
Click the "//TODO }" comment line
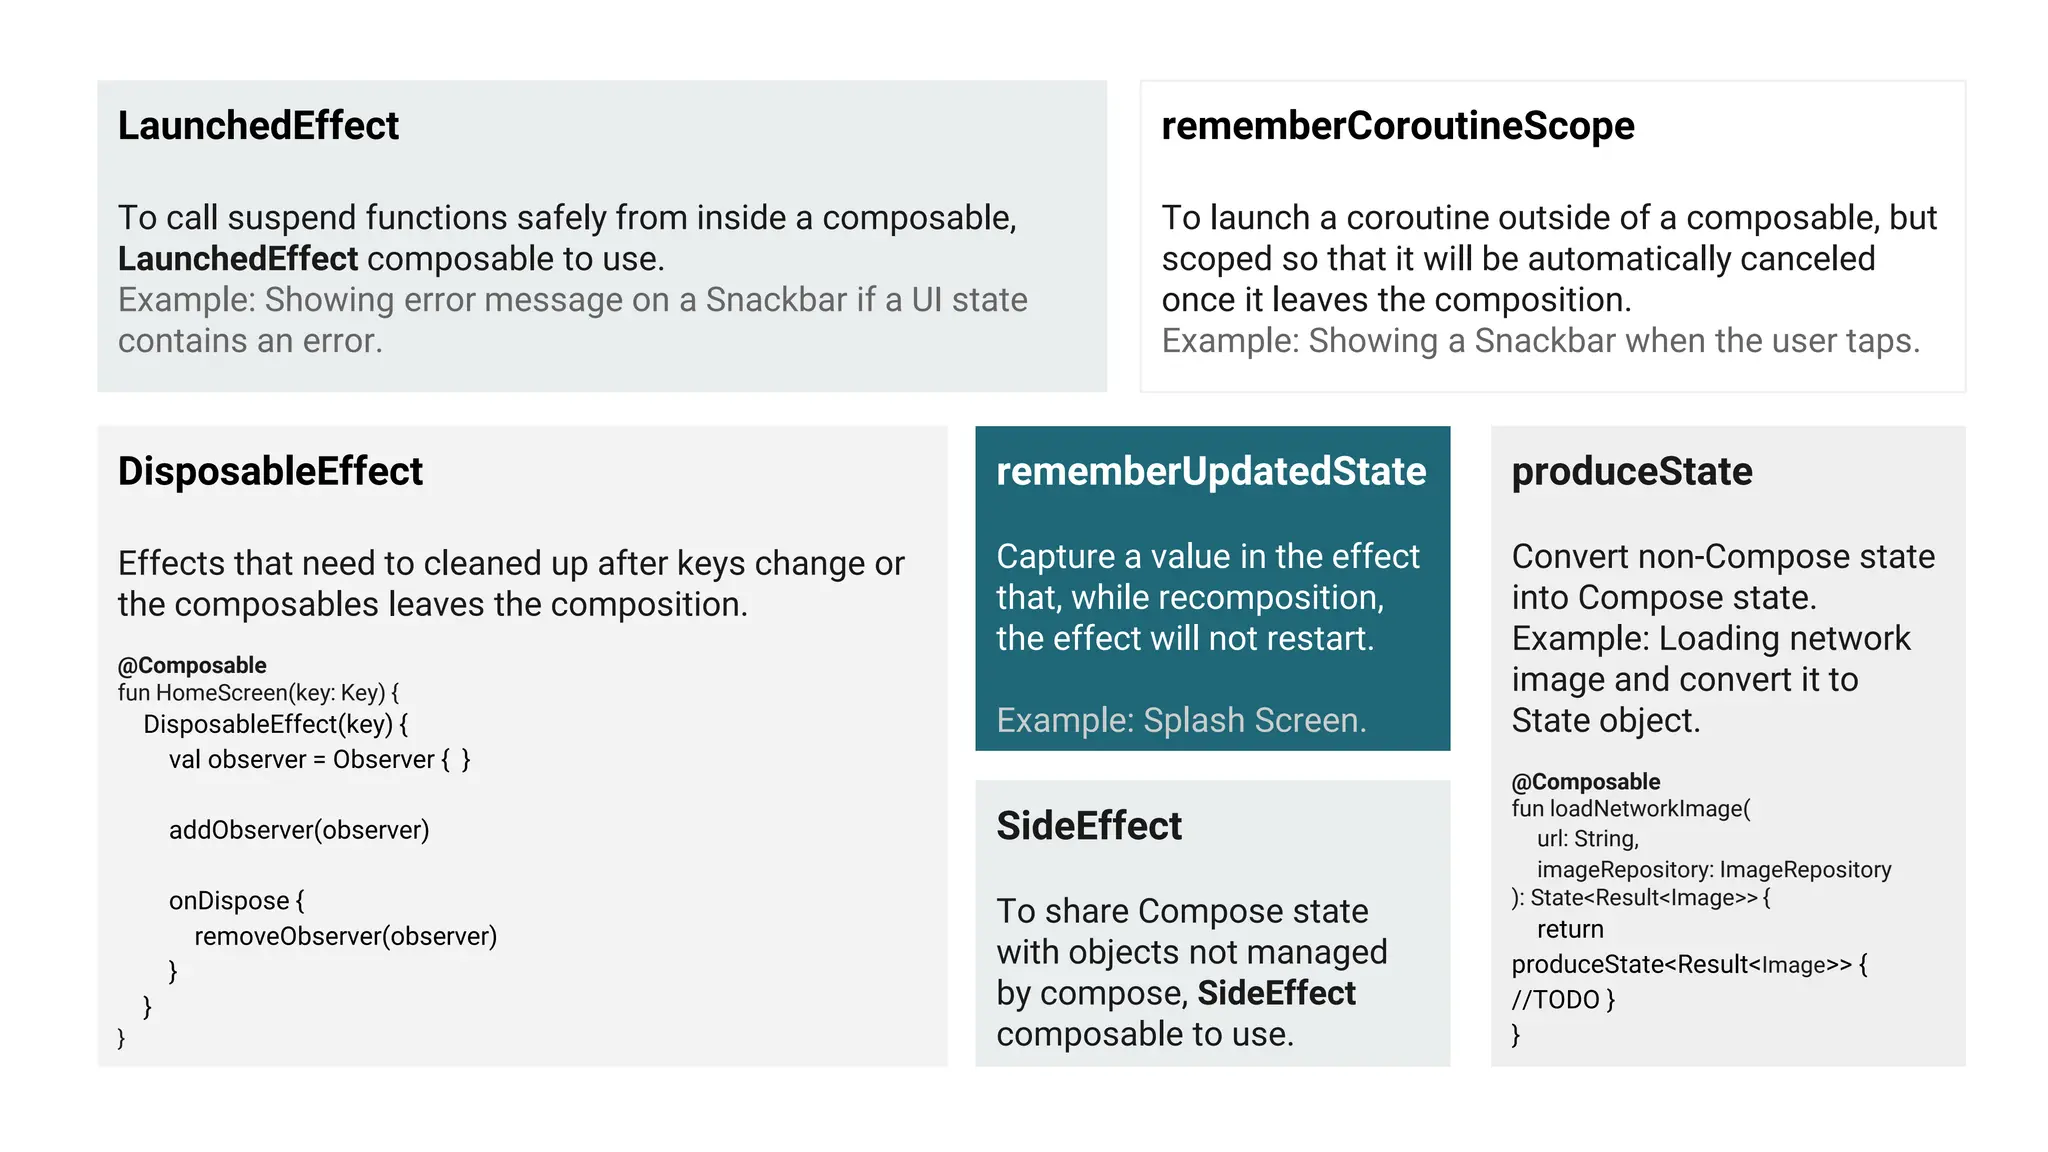click(x=1563, y=1000)
